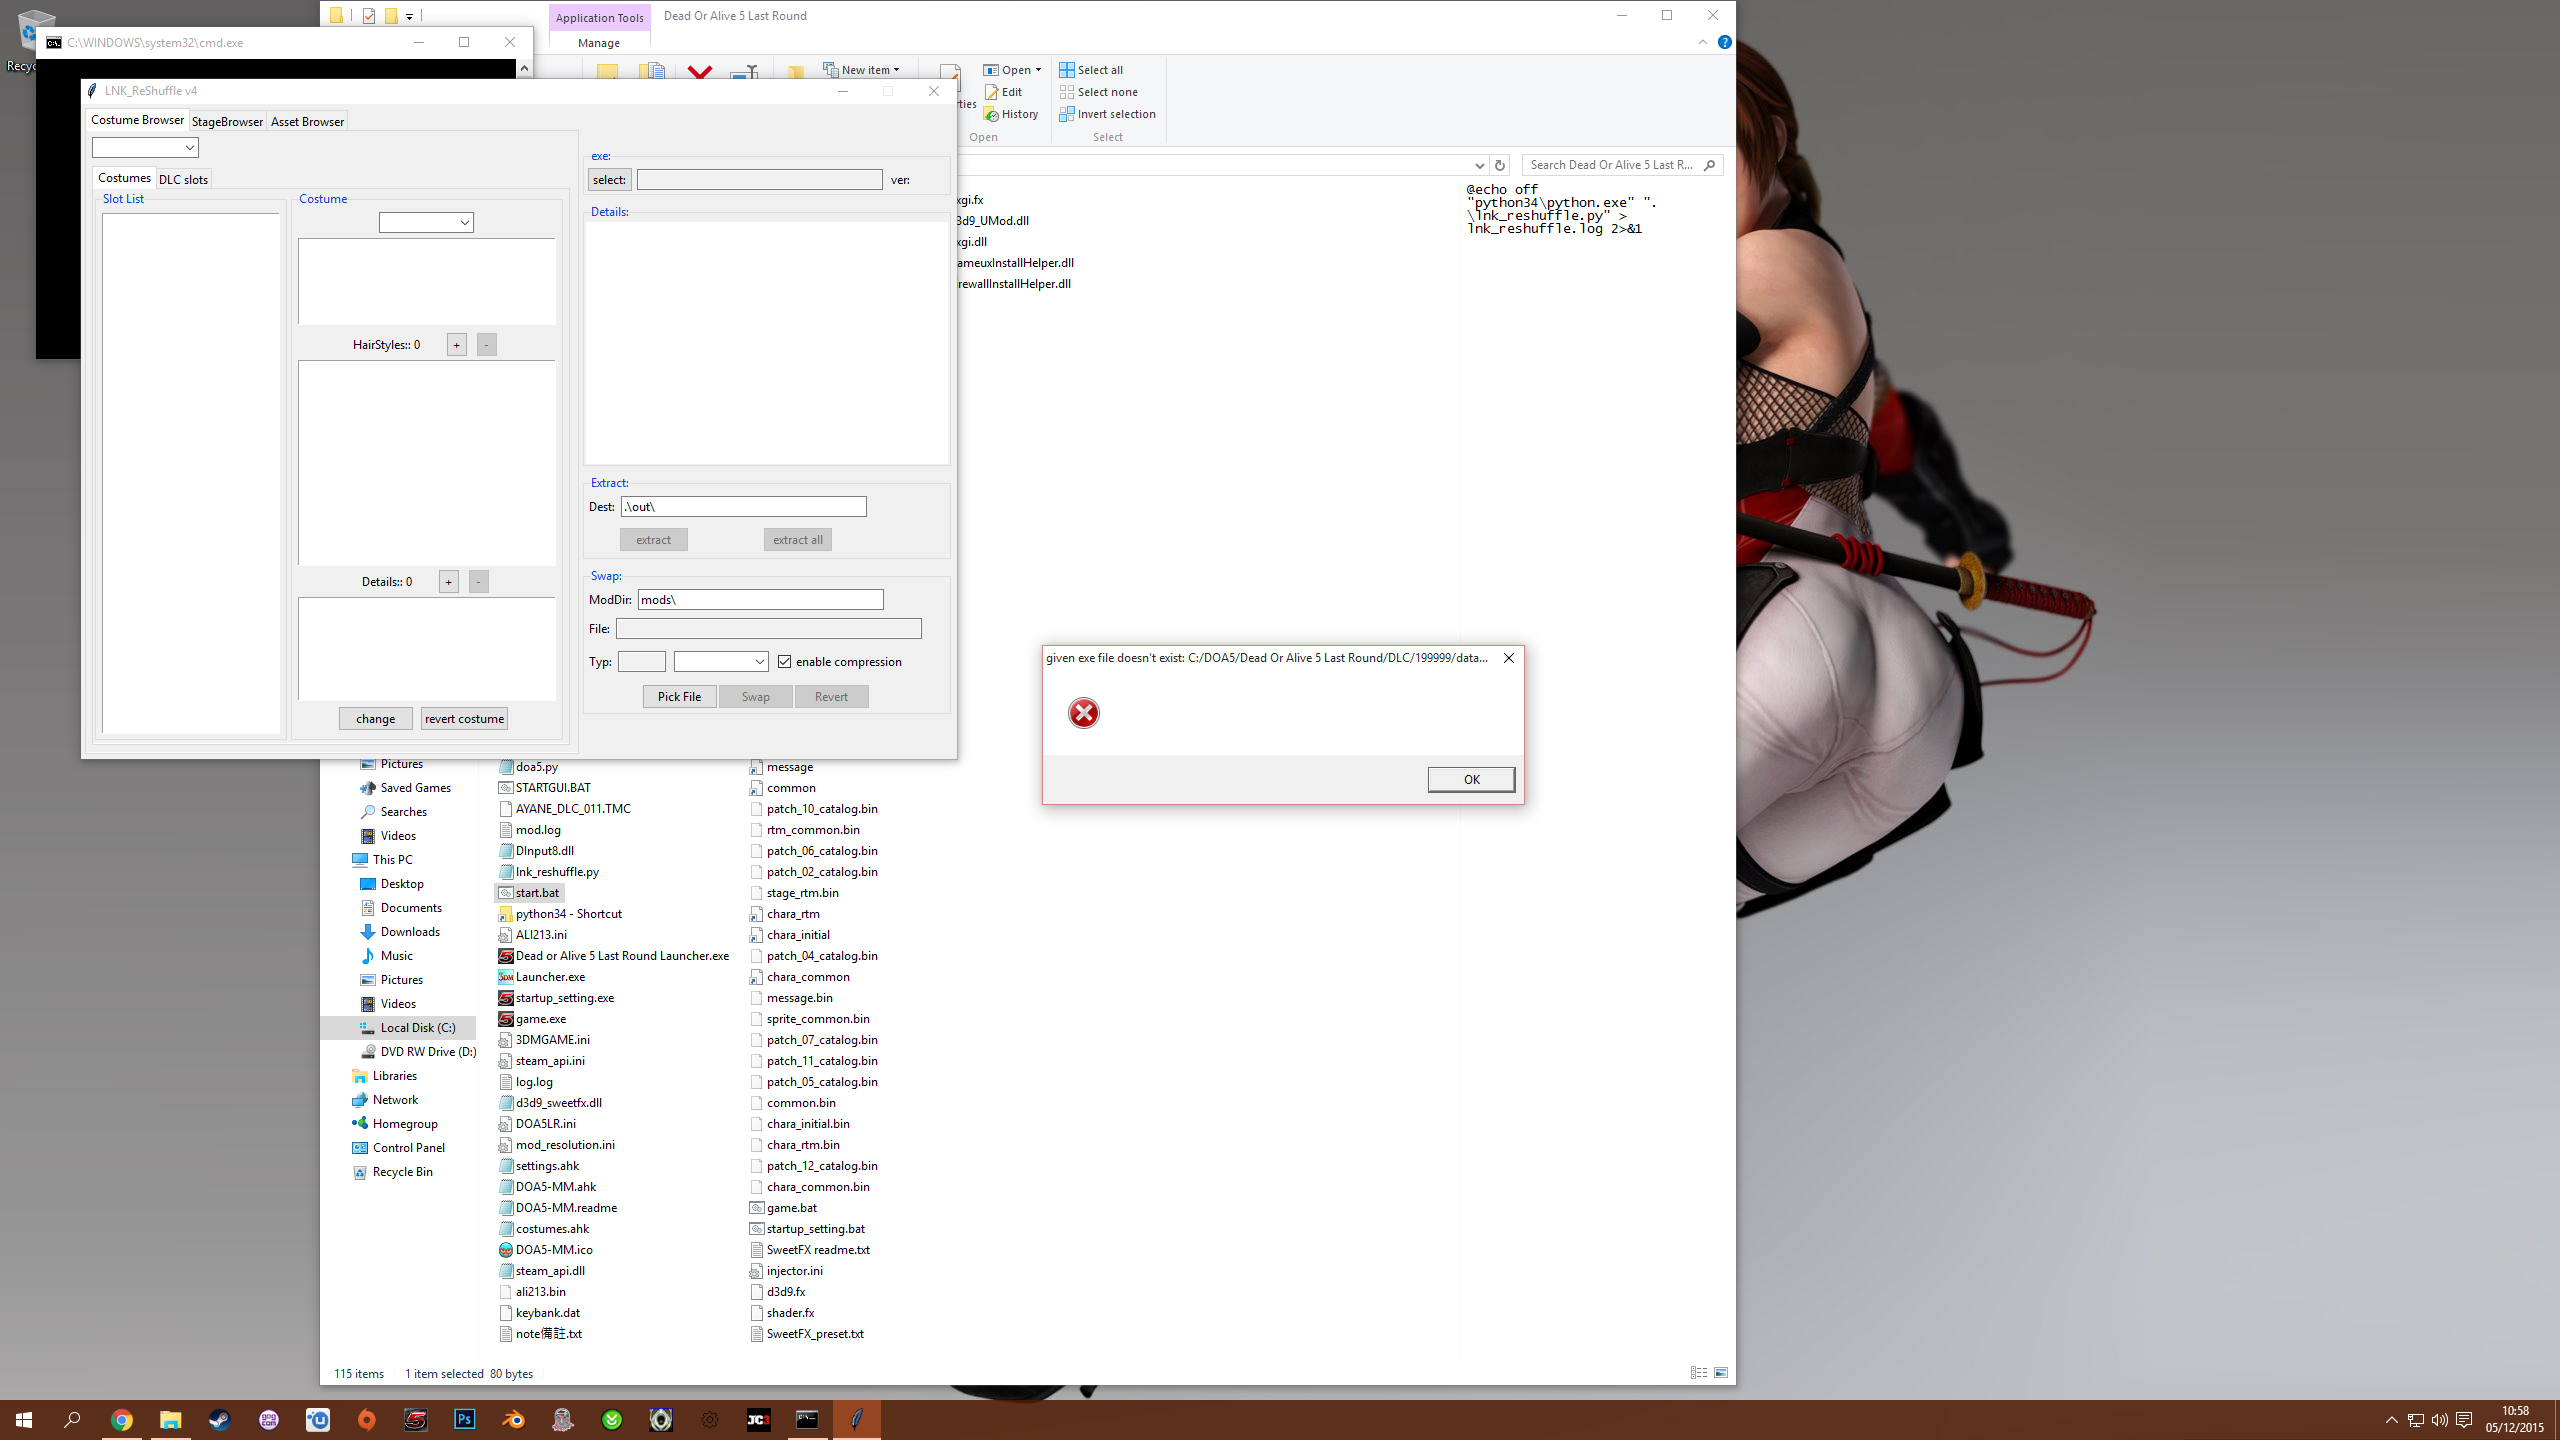Click the Chrome taskbar icon
The width and height of the screenshot is (2560, 1440).
pyautogui.click(x=122, y=1420)
